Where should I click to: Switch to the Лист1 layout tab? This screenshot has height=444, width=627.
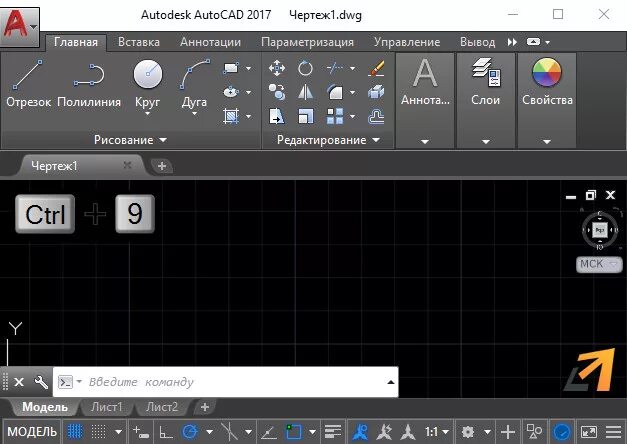pyautogui.click(x=106, y=407)
